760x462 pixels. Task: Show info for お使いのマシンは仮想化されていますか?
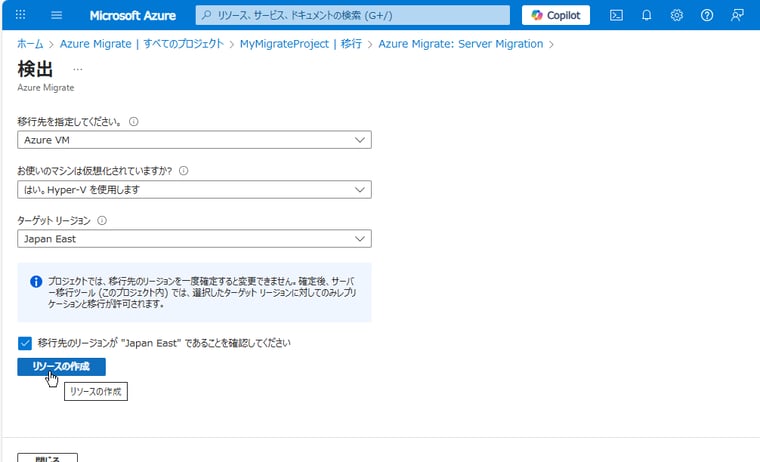coord(183,171)
